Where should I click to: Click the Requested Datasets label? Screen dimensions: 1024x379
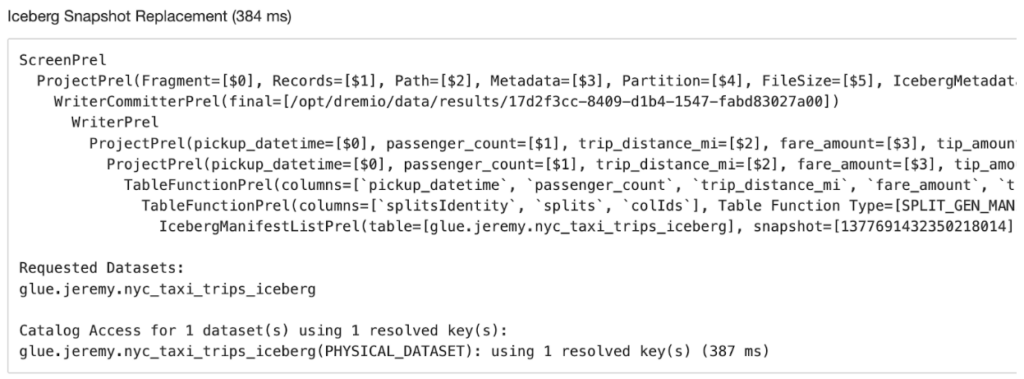(102, 268)
